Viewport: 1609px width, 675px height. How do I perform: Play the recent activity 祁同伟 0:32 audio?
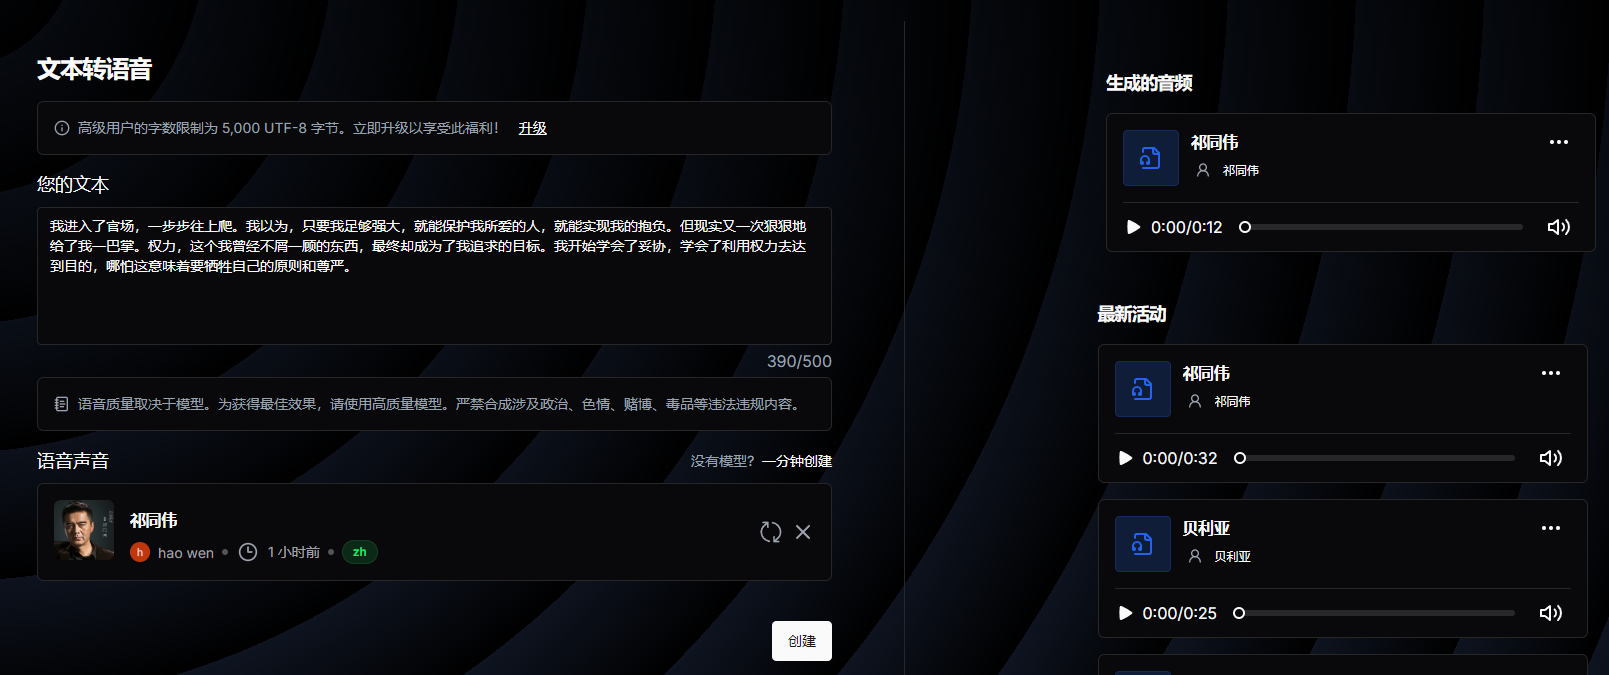(1125, 458)
